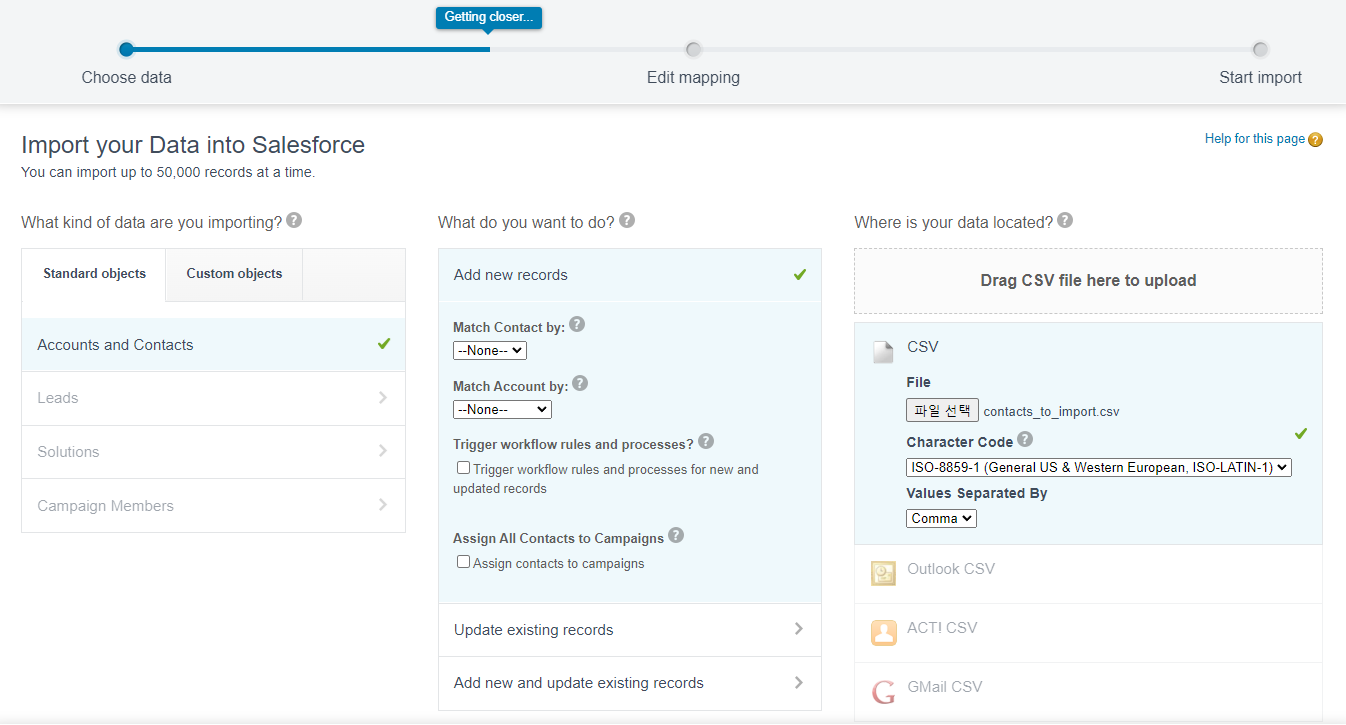Expand the Leads option chevron
Viewport: 1346px width, 725px height.
[383, 398]
